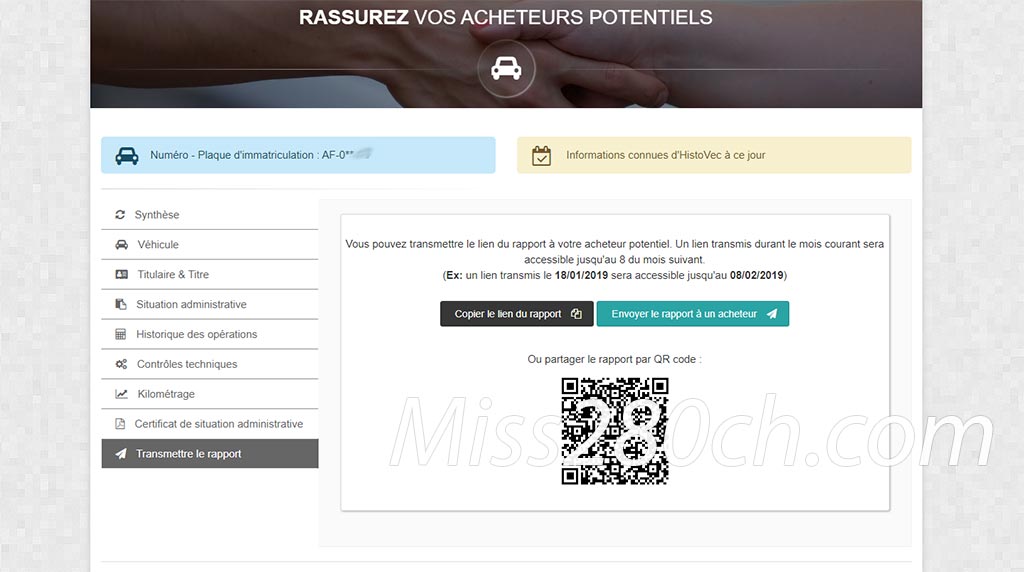Image resolution: width=1024 pixels, height=572 pixels.
Task: Open Certificat de situation administrative
Action: (x=210, y=424)
